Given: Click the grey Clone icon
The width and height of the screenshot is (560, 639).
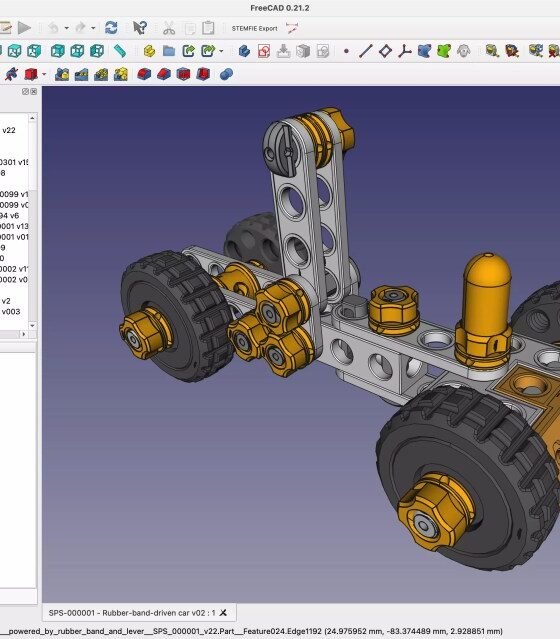Looking at the screenshot, I should [x=463, y=51].
